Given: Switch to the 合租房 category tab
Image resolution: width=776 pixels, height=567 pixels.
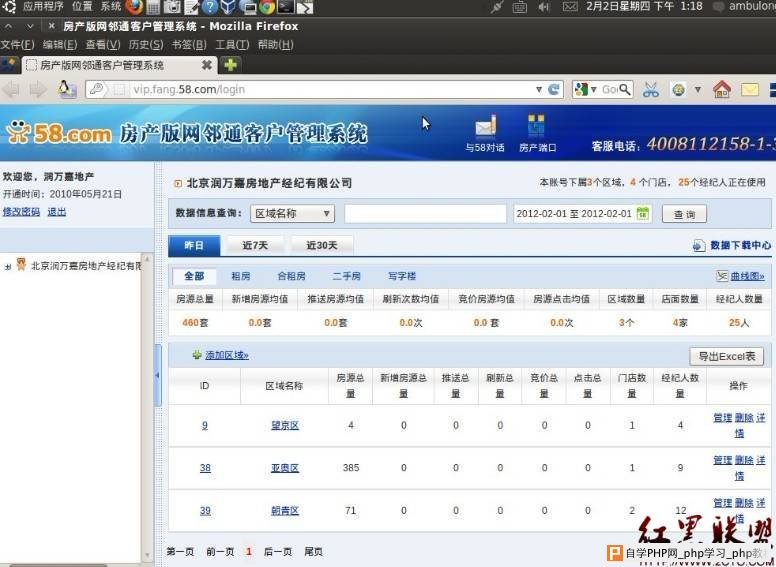Looking at the screenshot, I should tap(291, 276).
